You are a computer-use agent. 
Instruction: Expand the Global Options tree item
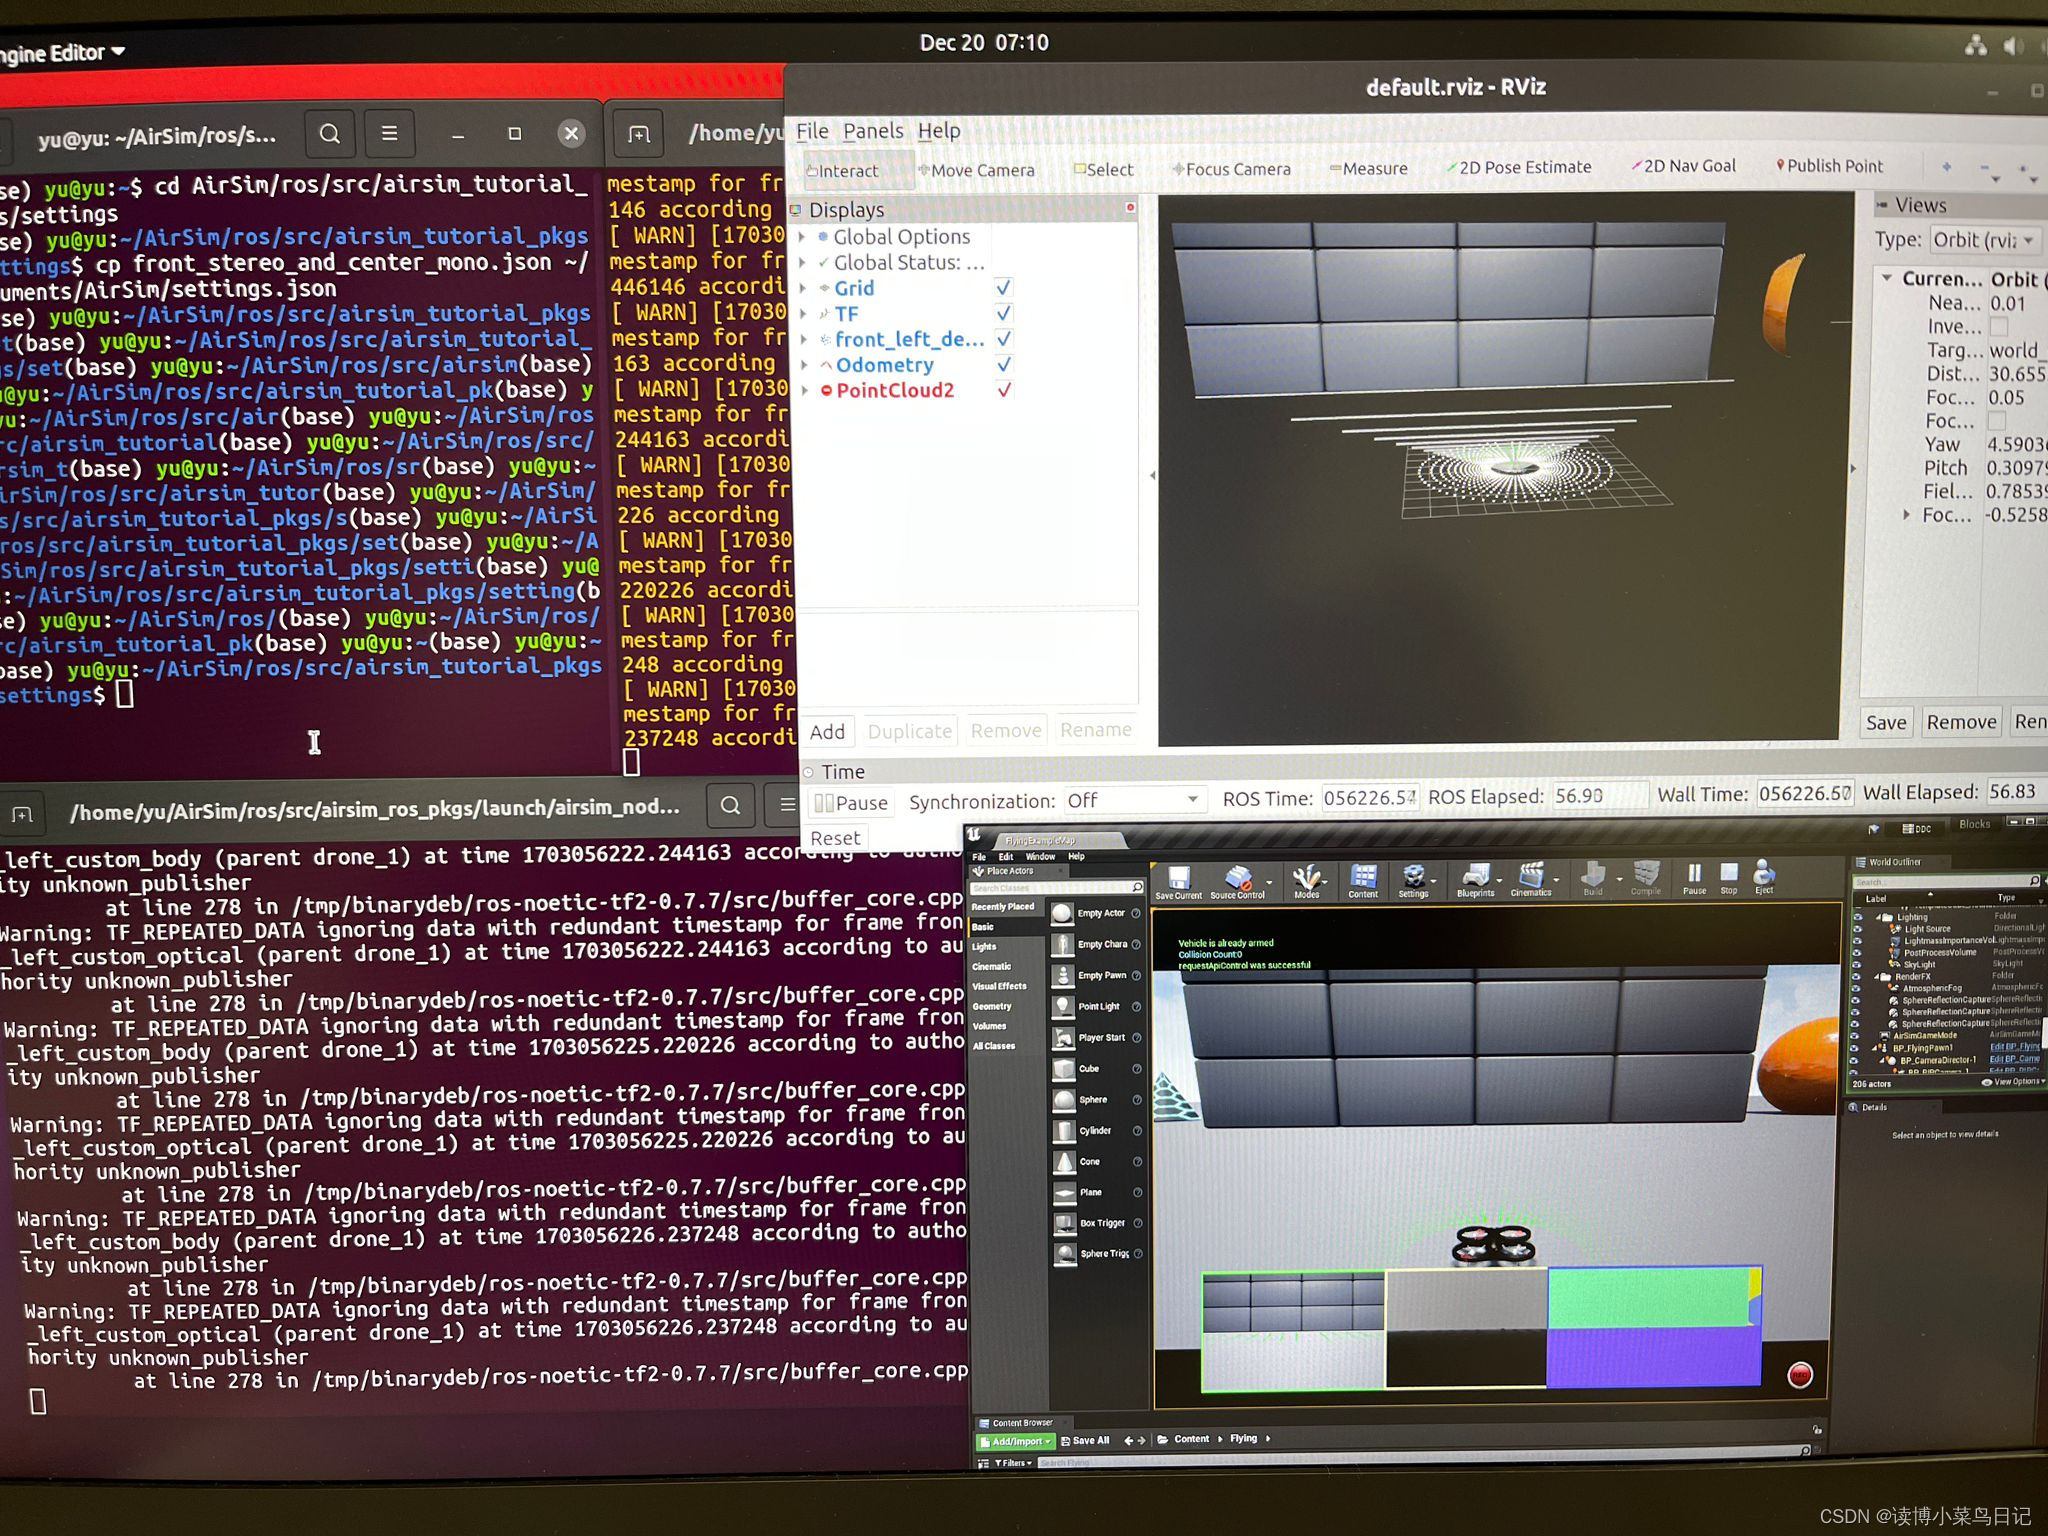[803, 237]
